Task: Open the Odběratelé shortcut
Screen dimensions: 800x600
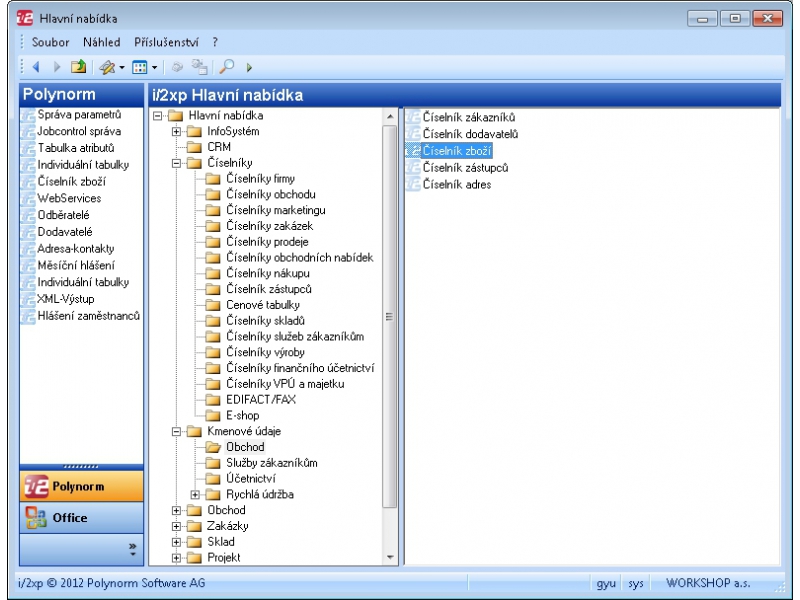Action: [63, 215]
